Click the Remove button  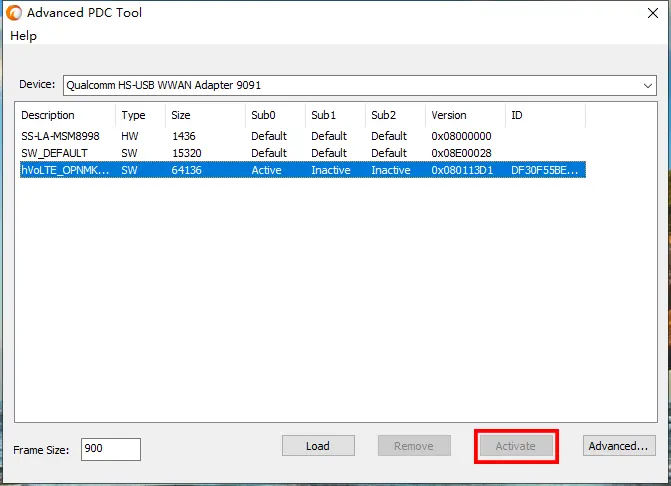tap(414, 446)
